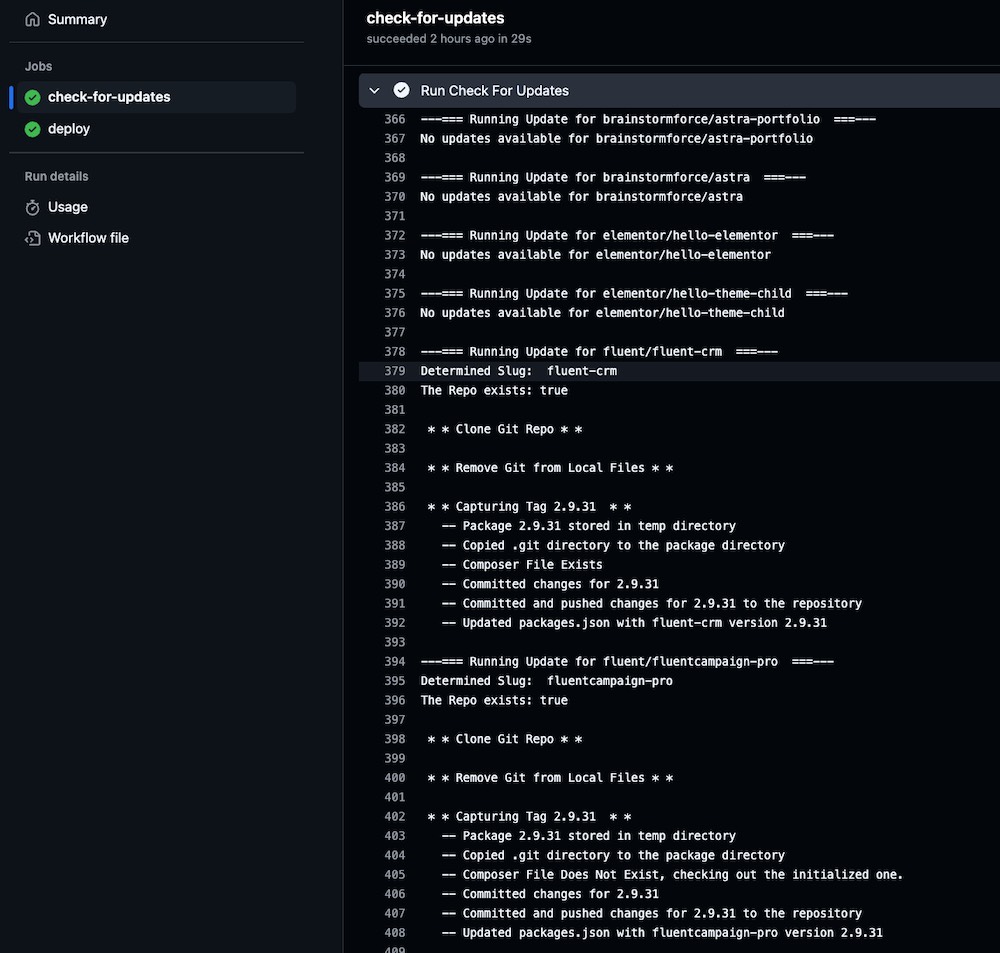Click "Determined Slug: fluent-crm" log line
Image resolution: width=1000 pixels, height=953 pixels.
pyautogui.click(x=518, y=371)
